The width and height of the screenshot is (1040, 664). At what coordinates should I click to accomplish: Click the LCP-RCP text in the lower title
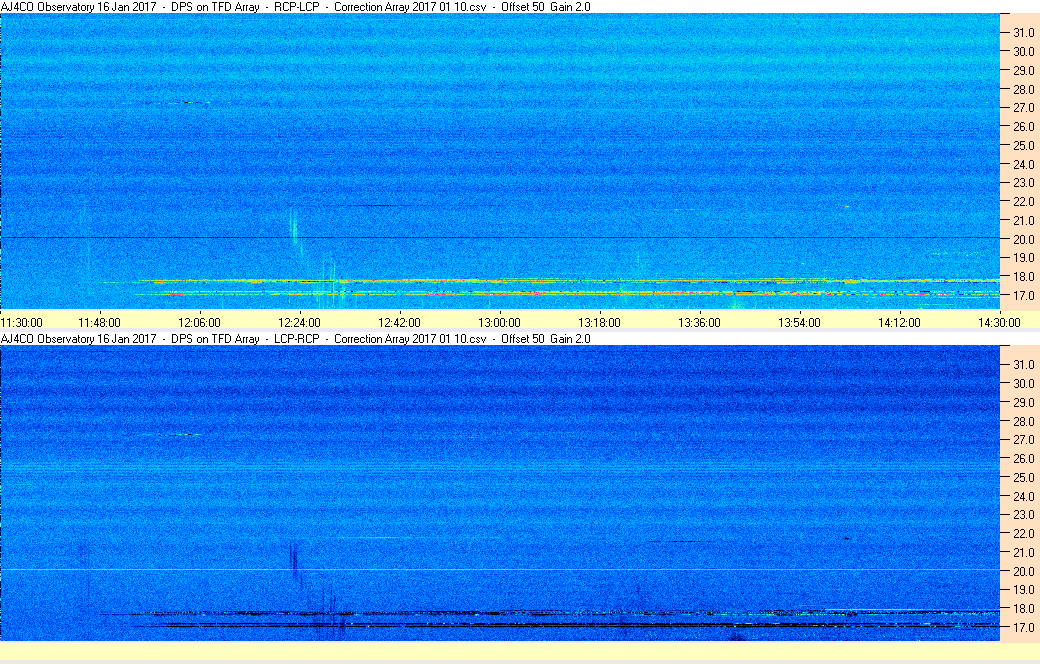click(x=296, y=339)
